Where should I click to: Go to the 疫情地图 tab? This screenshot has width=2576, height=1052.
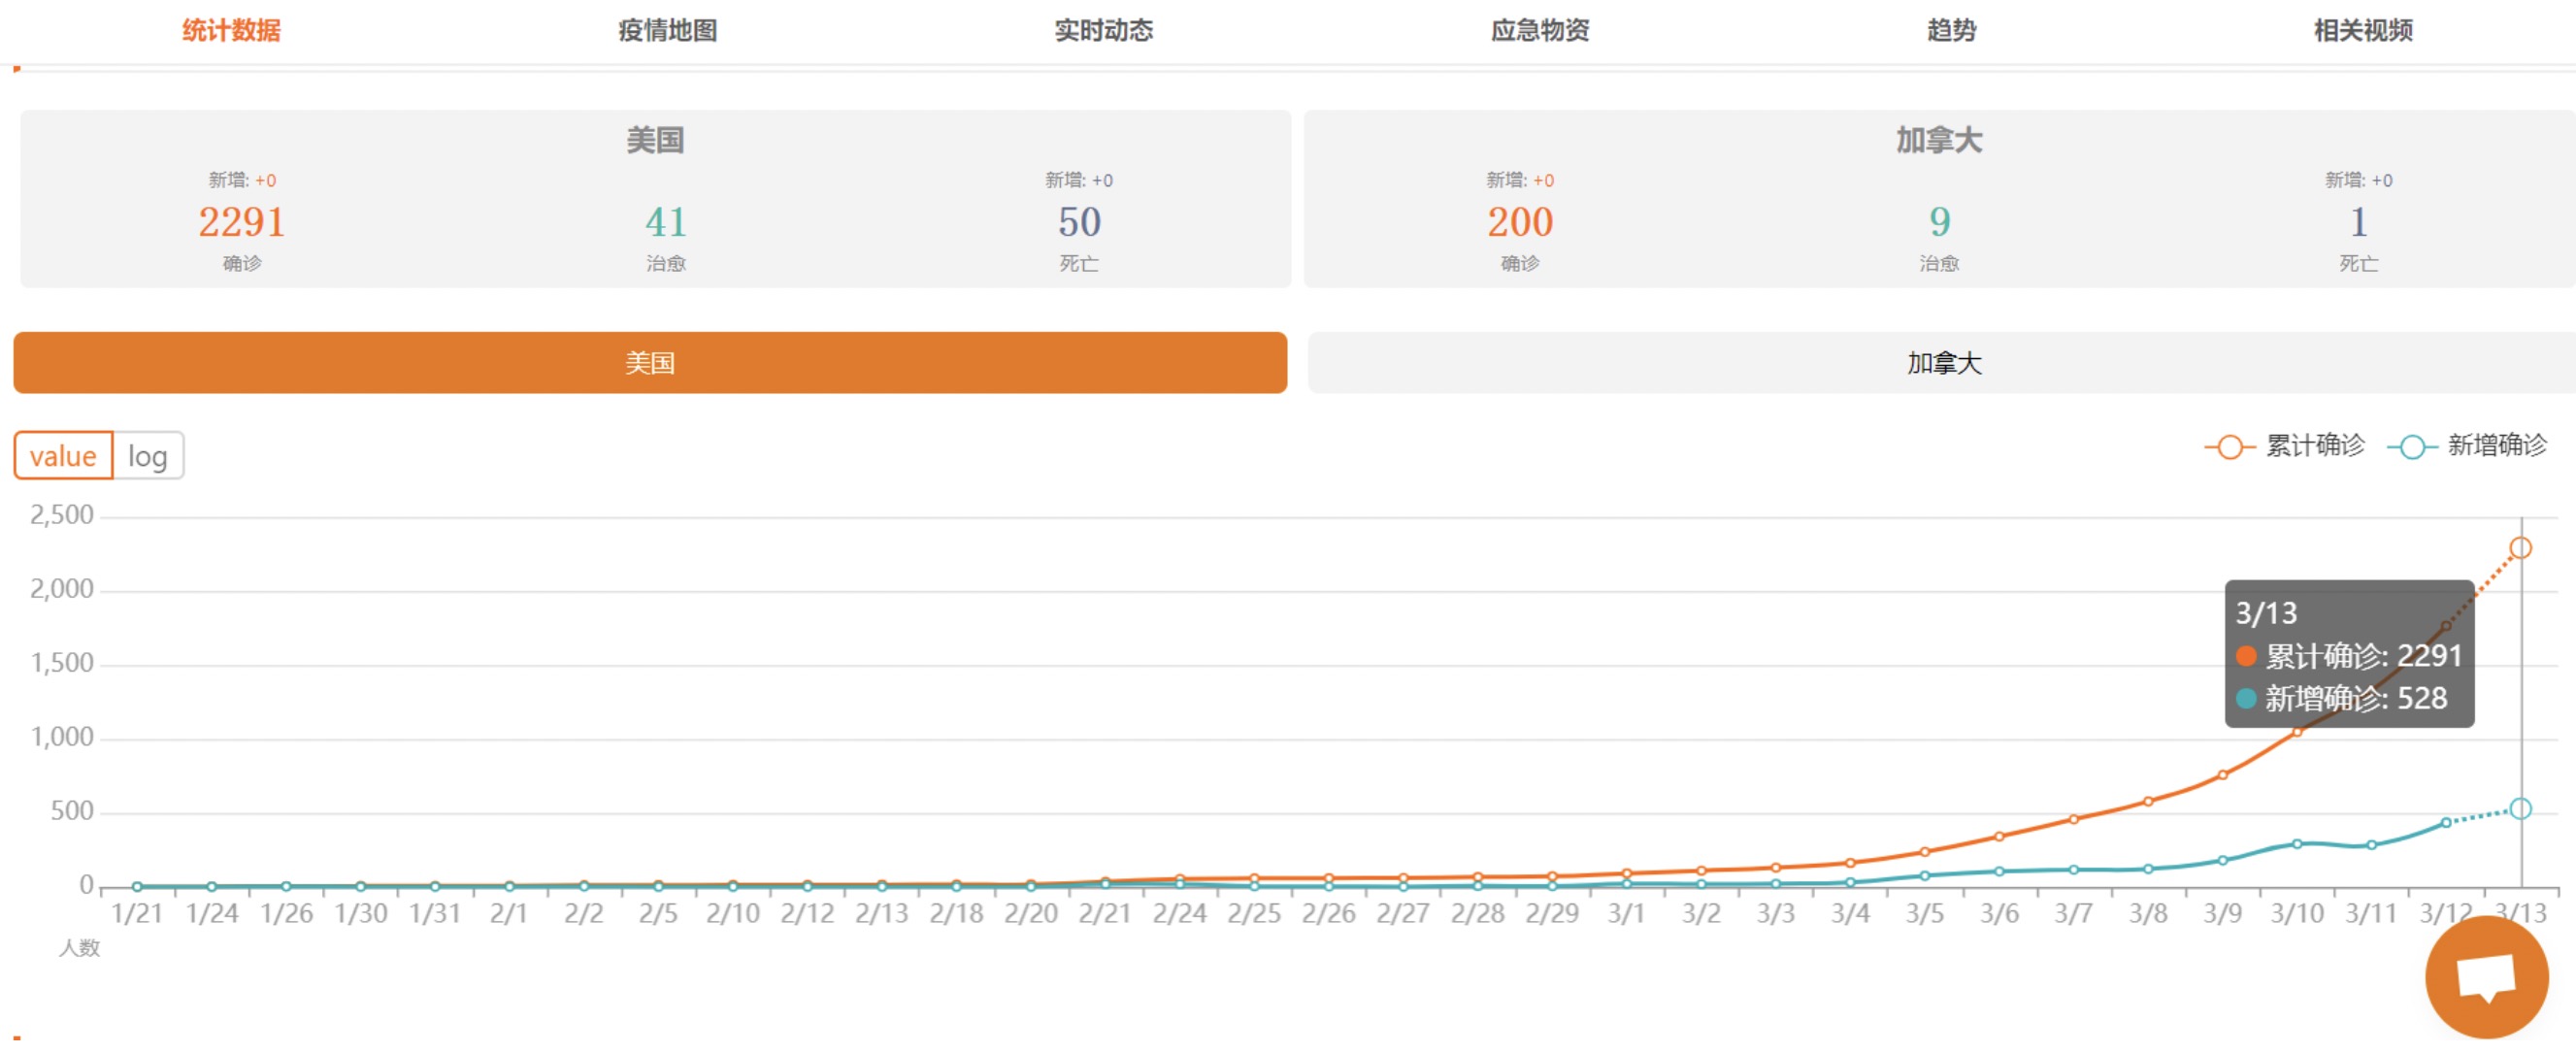click(667, 30)
